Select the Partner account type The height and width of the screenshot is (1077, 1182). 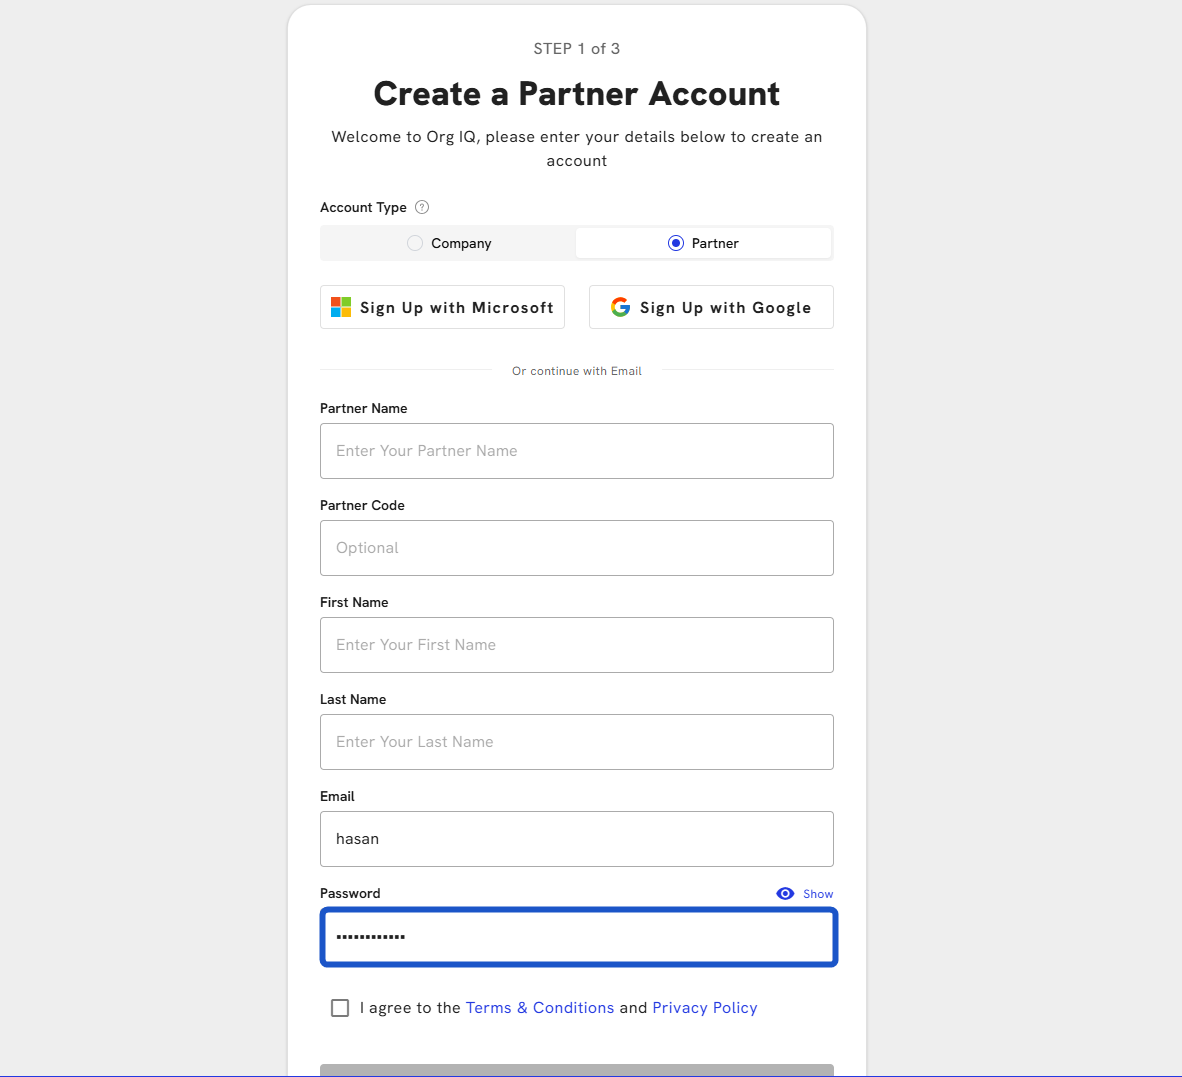click(704, 243)
